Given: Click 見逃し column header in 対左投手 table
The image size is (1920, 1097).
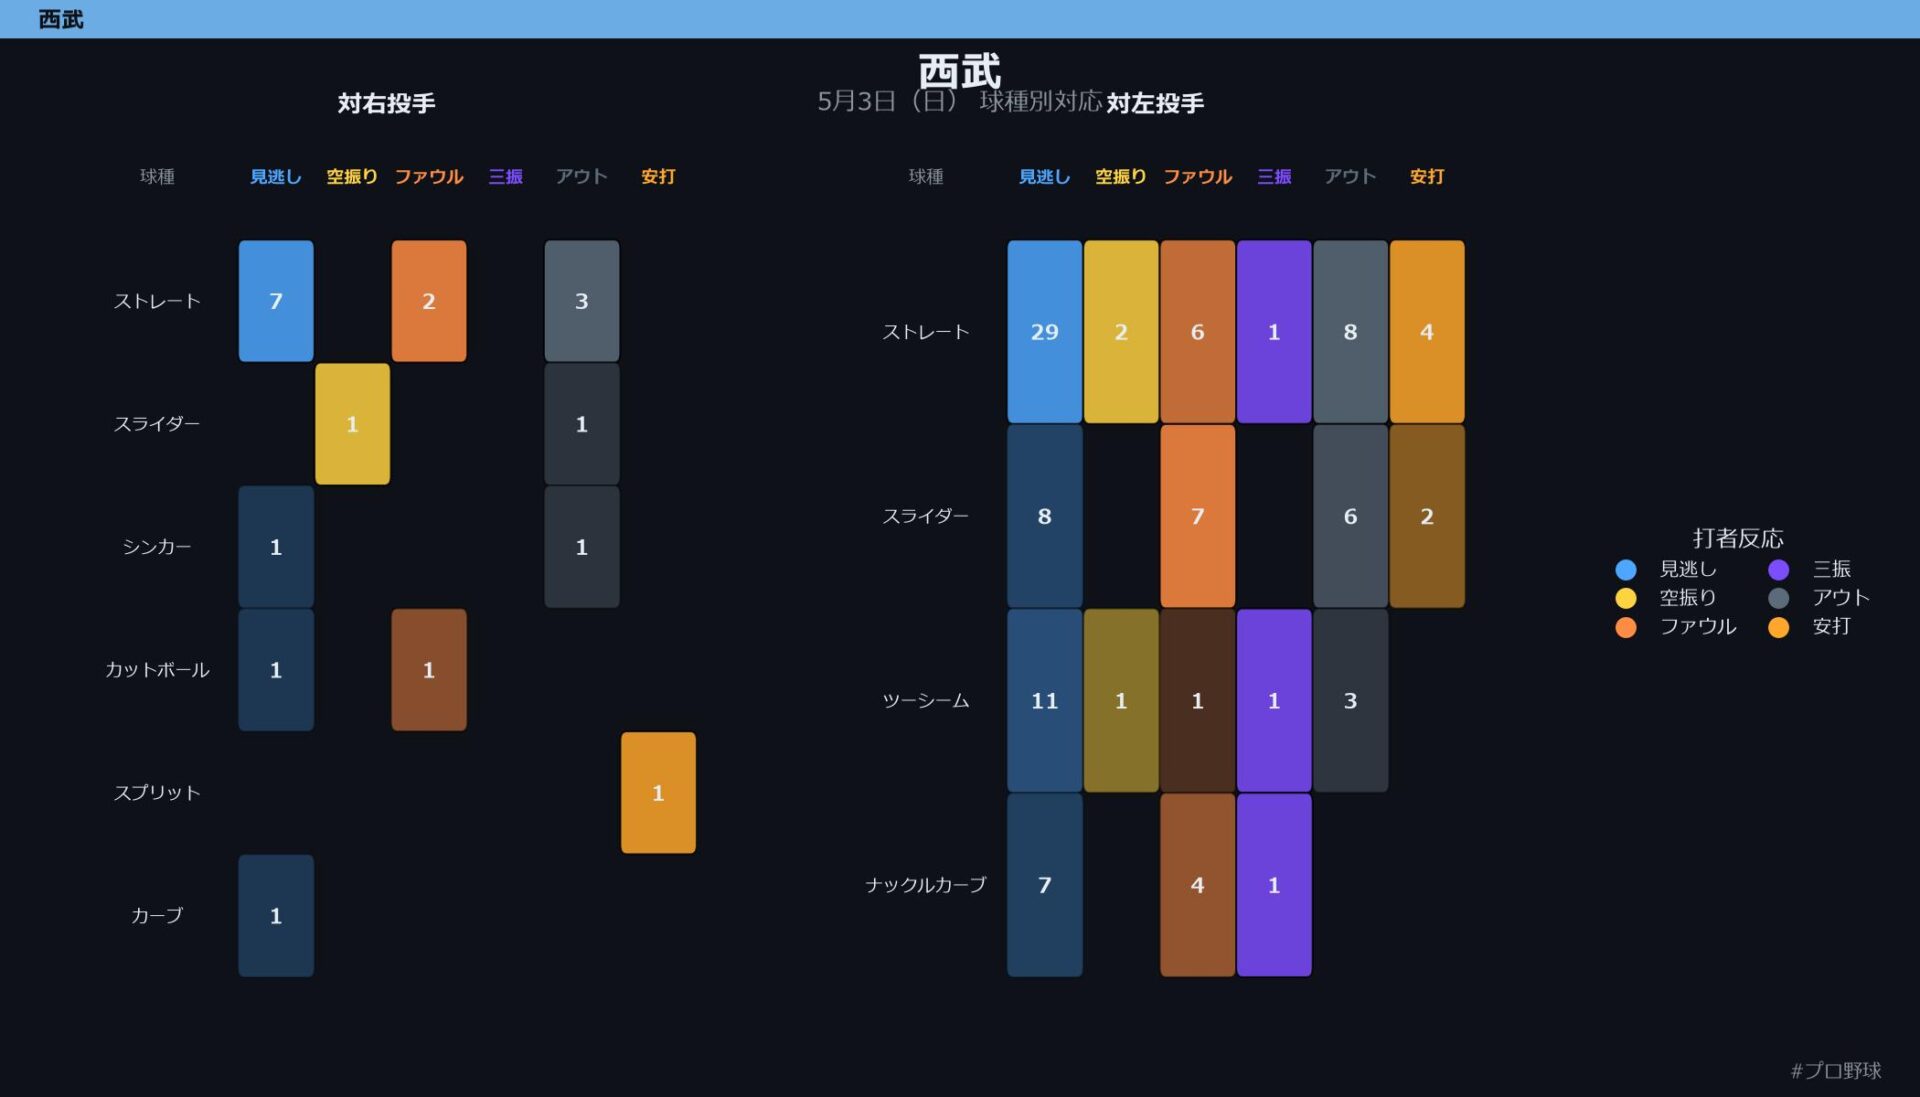Looking at the screenshot, I should click(x=1045, y=177).
